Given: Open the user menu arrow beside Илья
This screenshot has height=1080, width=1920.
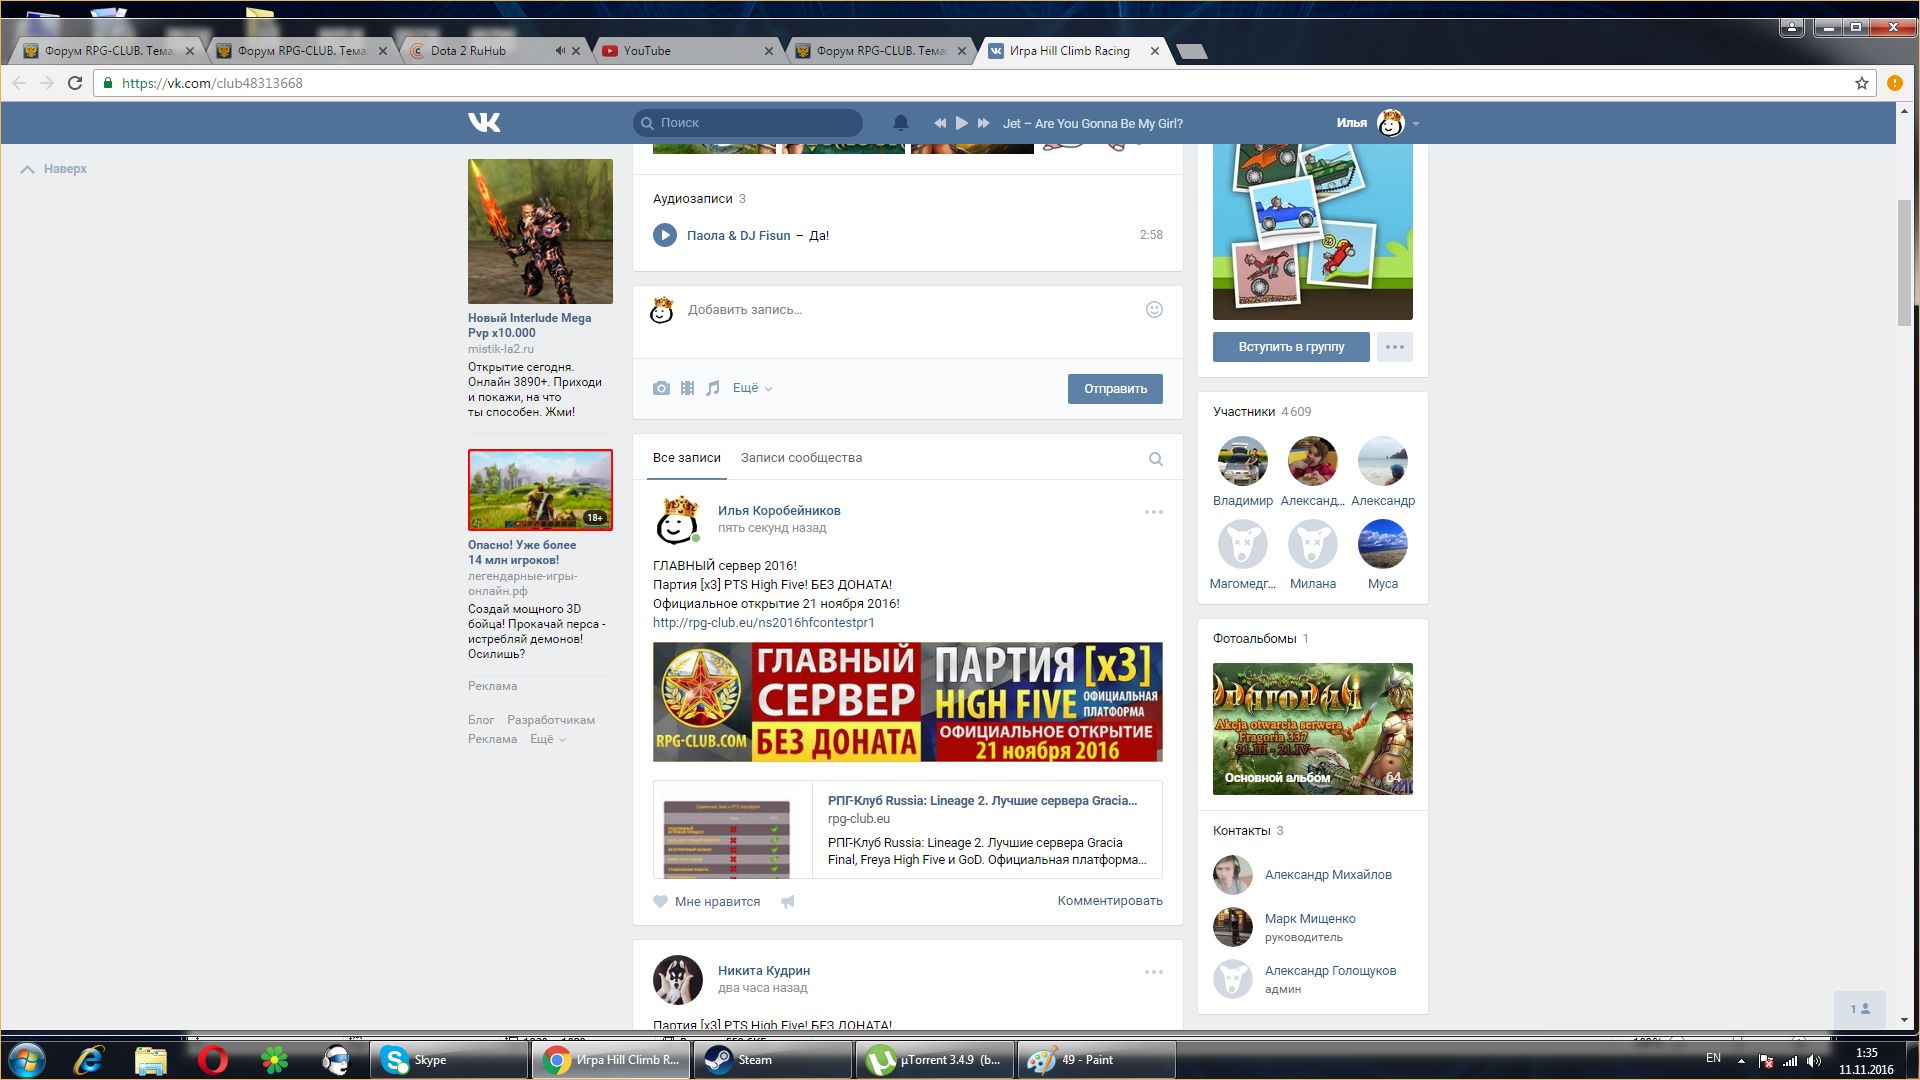Looking at the screenshot, I should tap(1416, 124).
